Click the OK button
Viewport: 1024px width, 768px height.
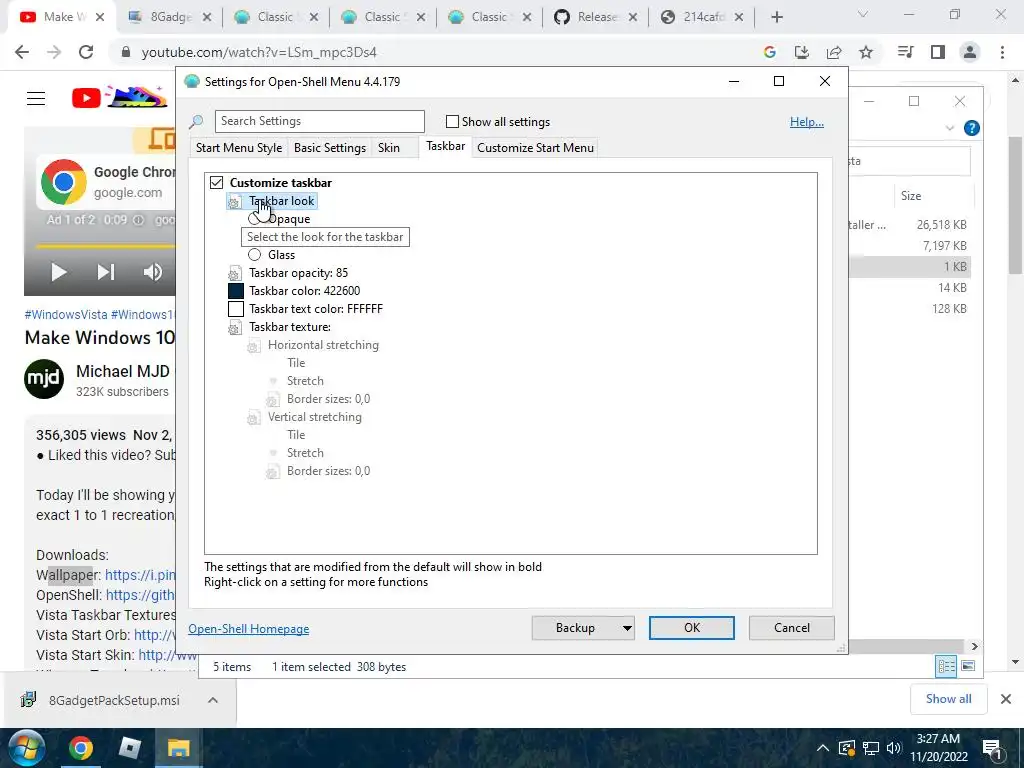[x=692, y=628]
